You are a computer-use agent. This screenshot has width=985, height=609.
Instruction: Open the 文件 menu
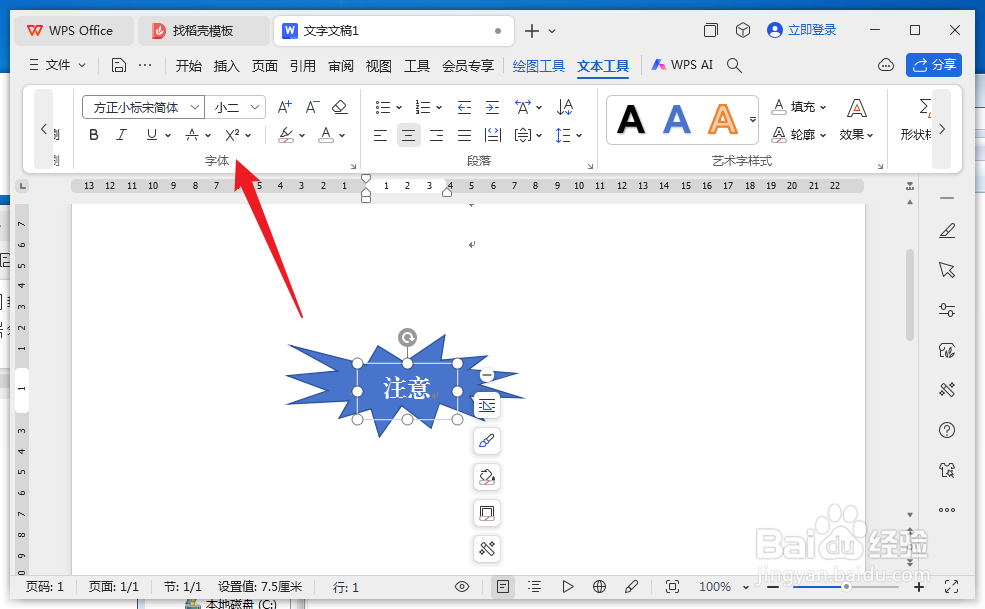click(57, 65)
